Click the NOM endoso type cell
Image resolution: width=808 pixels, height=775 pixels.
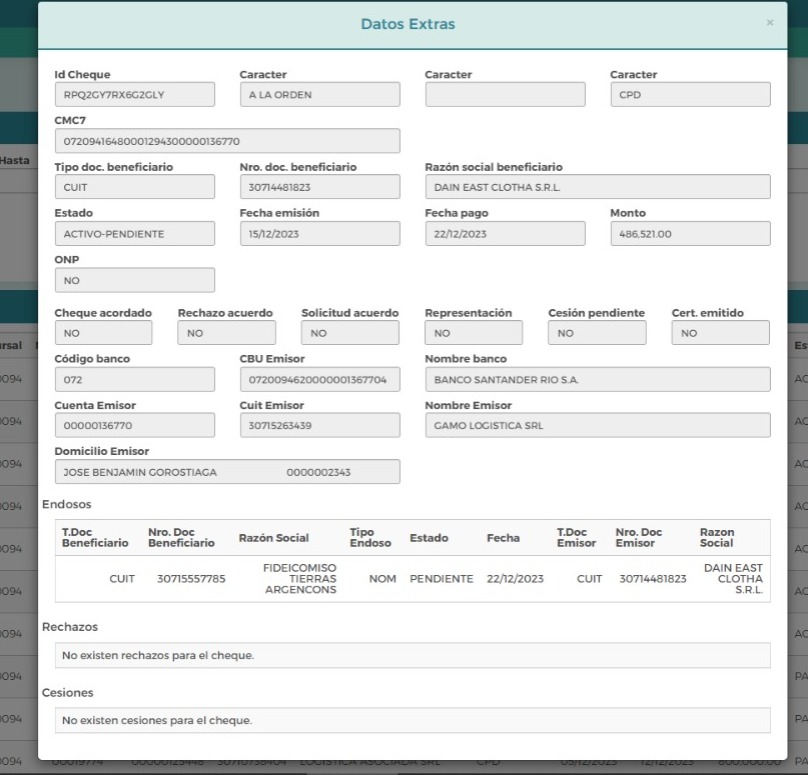(x=382, y=579)
